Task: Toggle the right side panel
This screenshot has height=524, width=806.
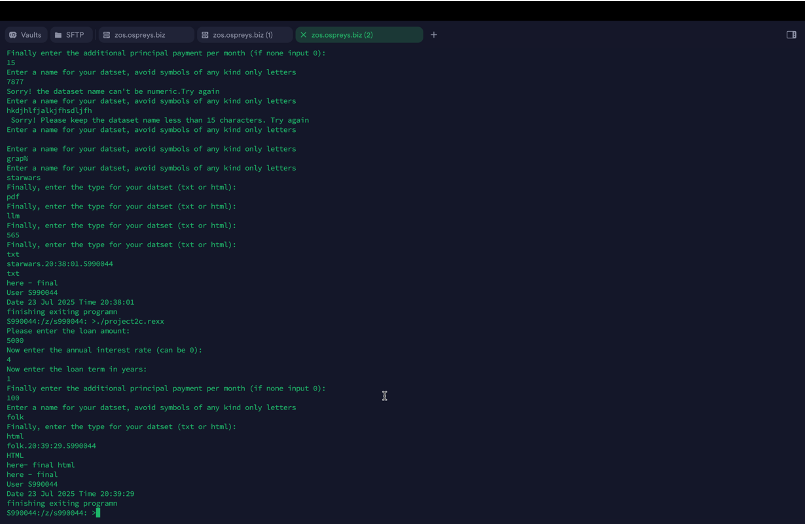Action: (x=792, y=35)
